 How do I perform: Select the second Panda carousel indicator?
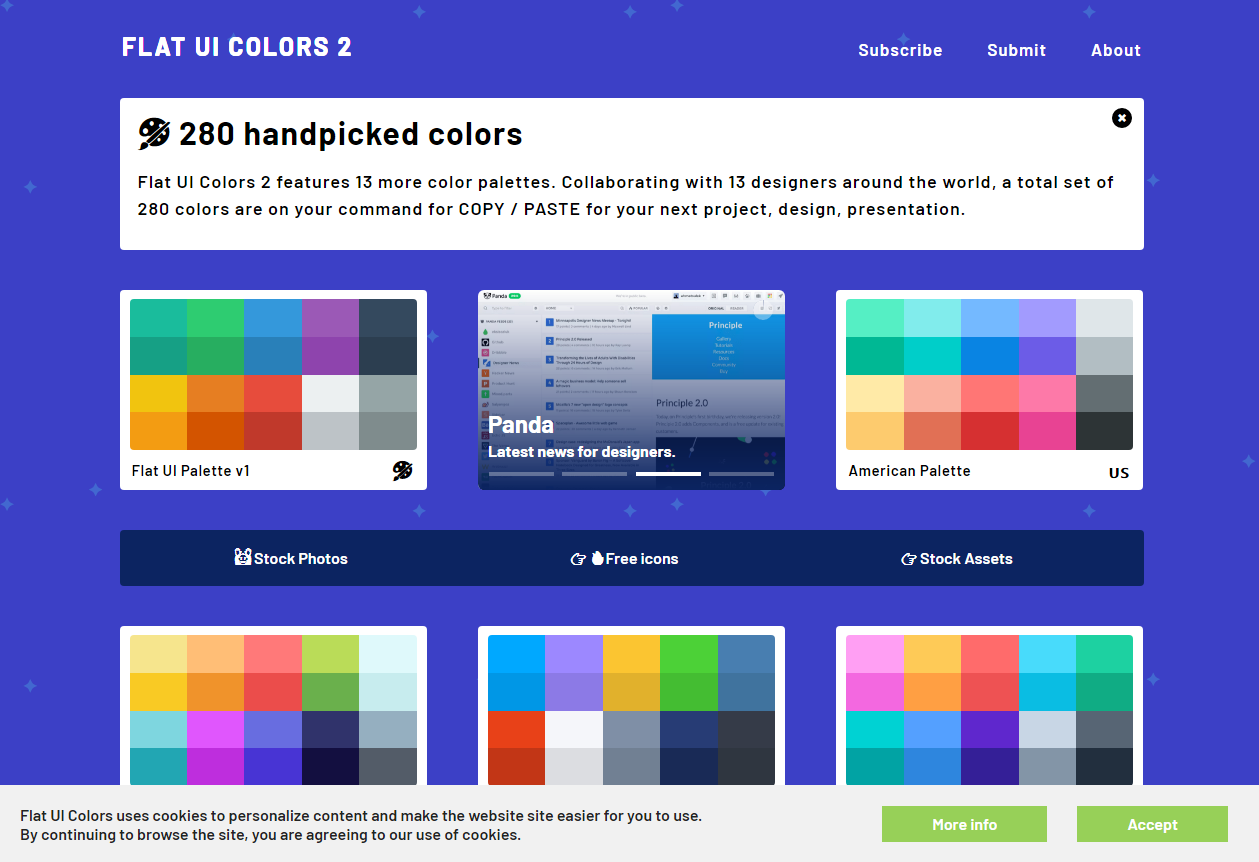click(x=594, y=474)
